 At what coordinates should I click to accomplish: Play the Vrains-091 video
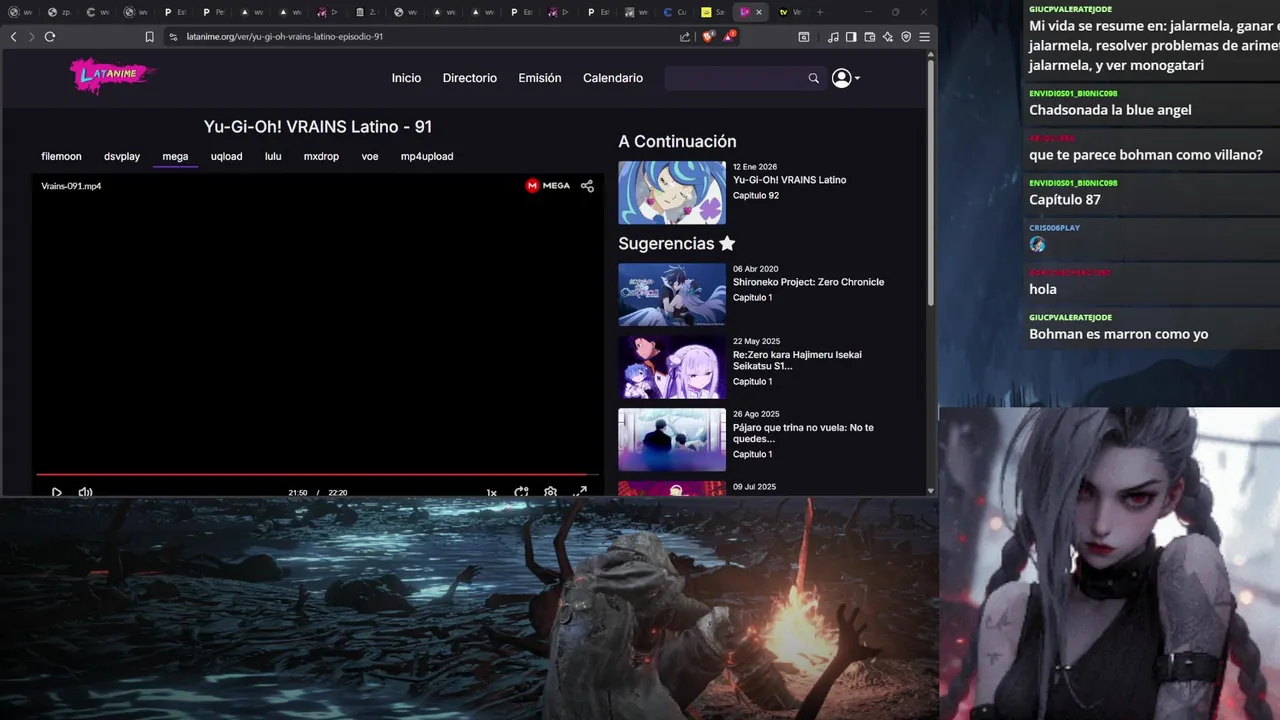point(56,492)
